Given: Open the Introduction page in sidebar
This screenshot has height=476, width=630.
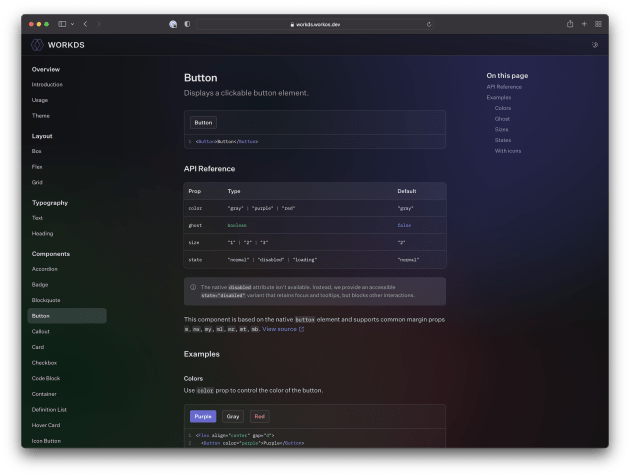Looking at the screenshot, I should pyautogui.click(x=47, y=85).
